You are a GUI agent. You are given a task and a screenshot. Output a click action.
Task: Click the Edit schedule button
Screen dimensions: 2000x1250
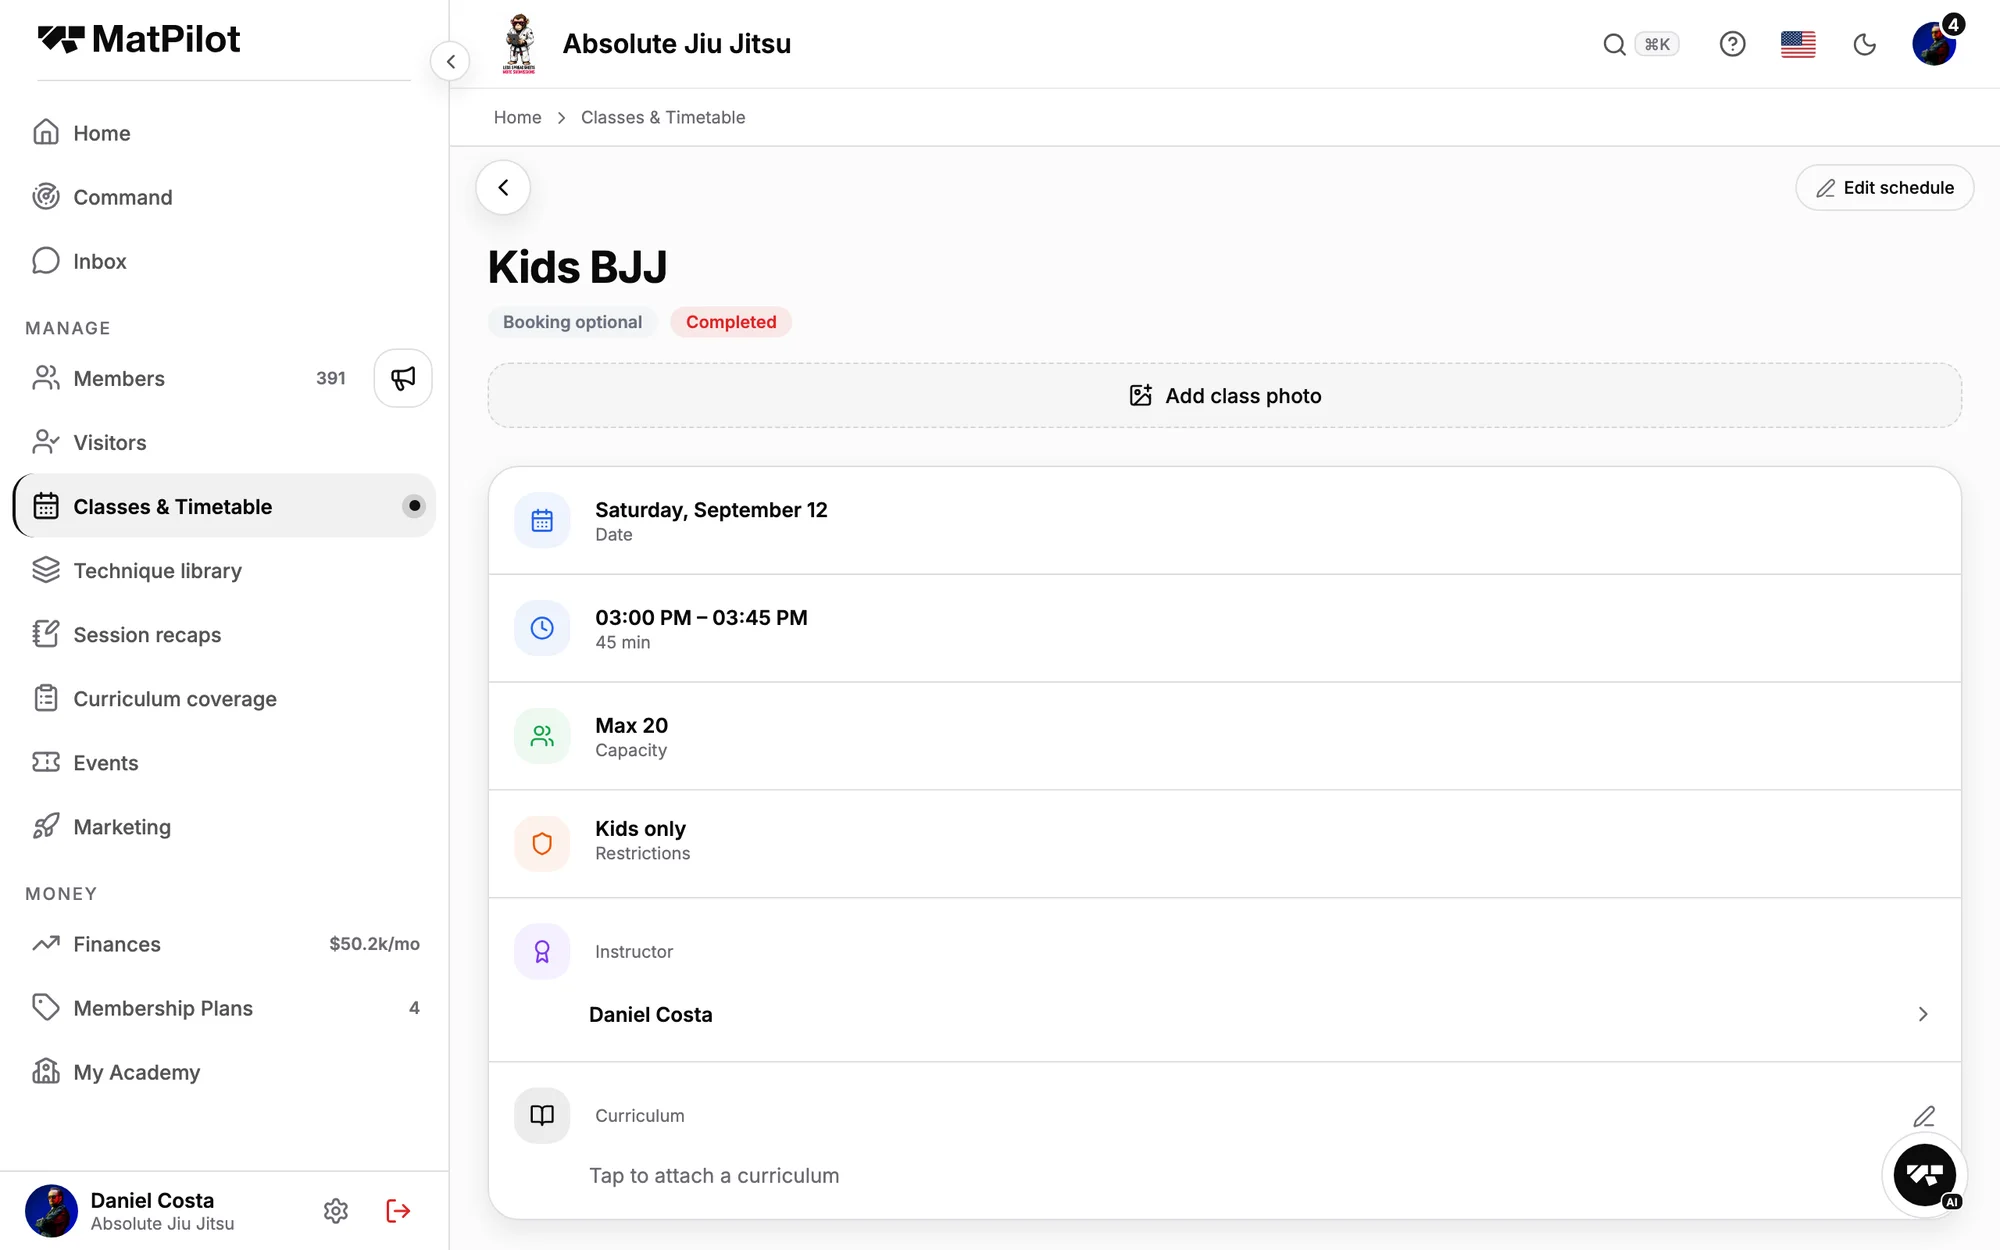click(1884, 188)
